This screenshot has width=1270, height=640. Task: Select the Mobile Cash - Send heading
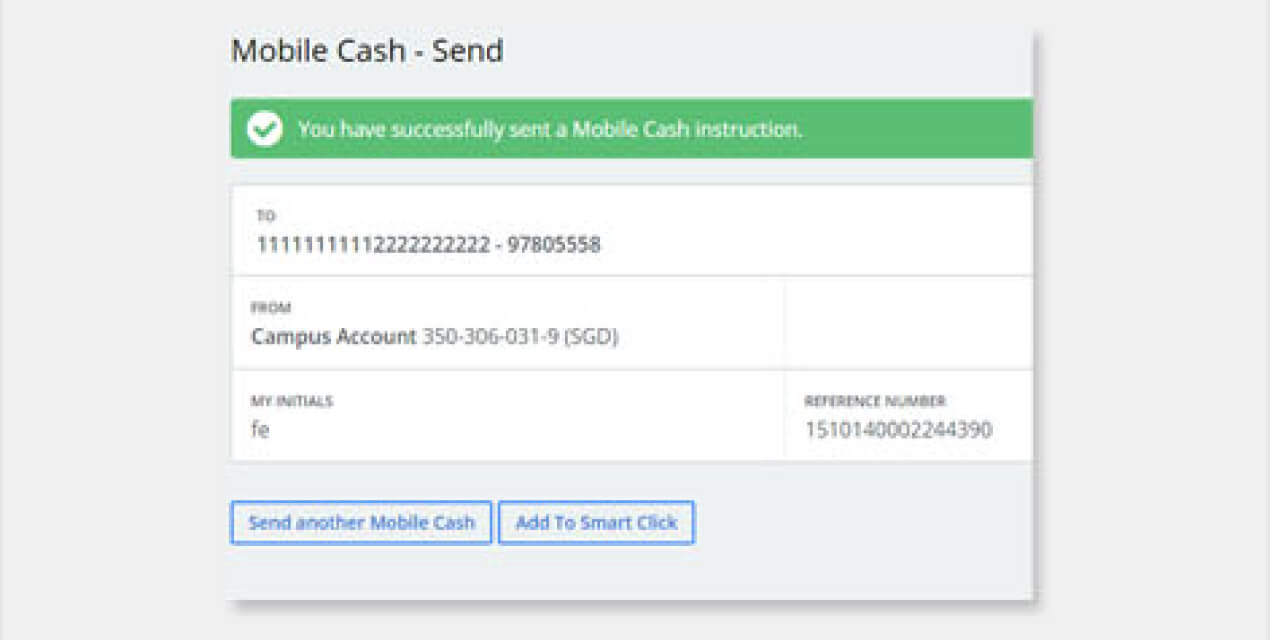(367, 50)
